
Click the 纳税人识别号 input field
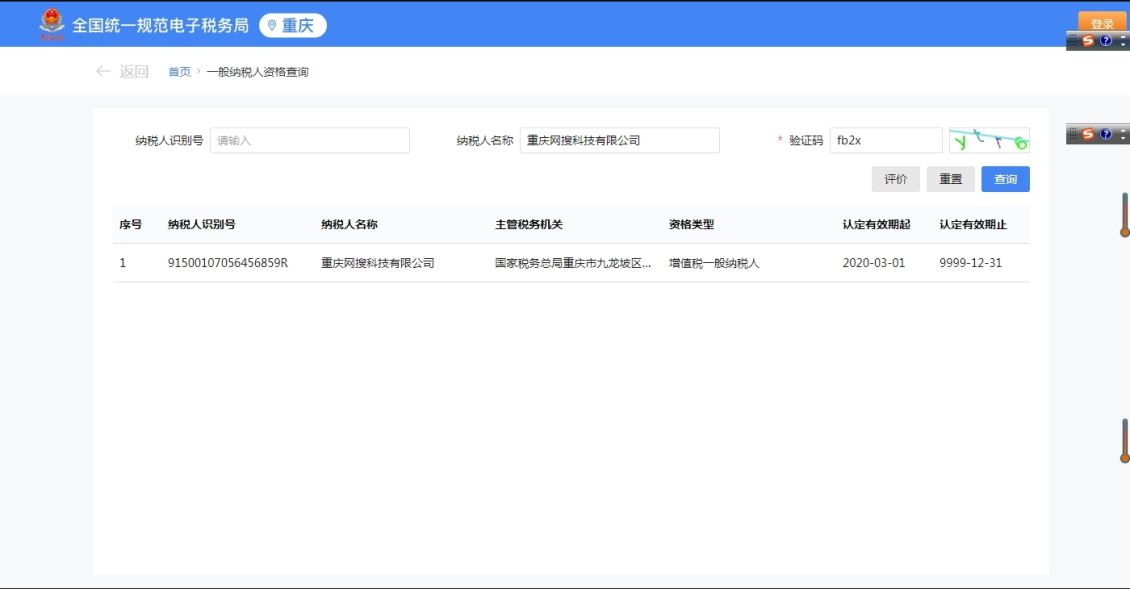pos(309,141)
